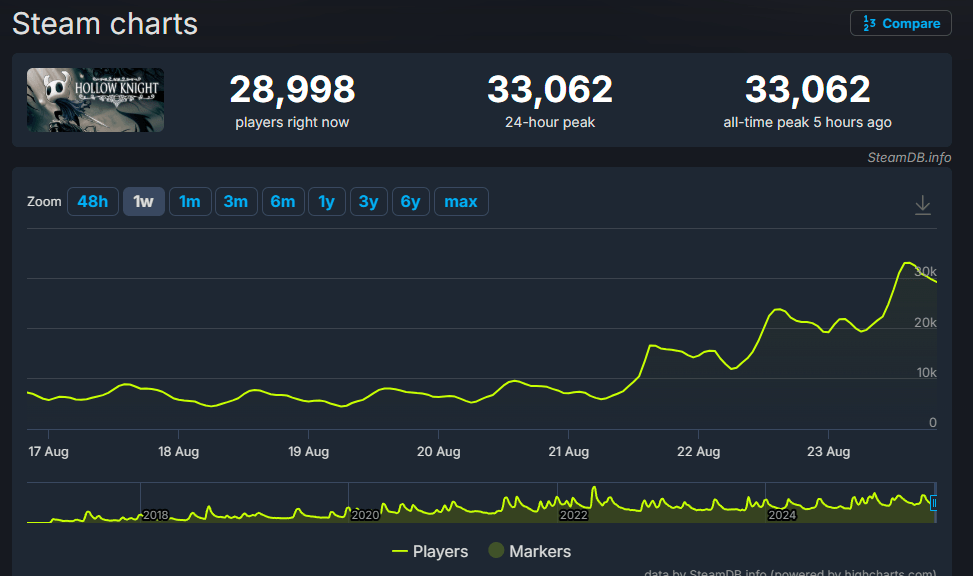Click the Compare button
The height and width of the screenshot is (576, 973).
coord(900,23)
